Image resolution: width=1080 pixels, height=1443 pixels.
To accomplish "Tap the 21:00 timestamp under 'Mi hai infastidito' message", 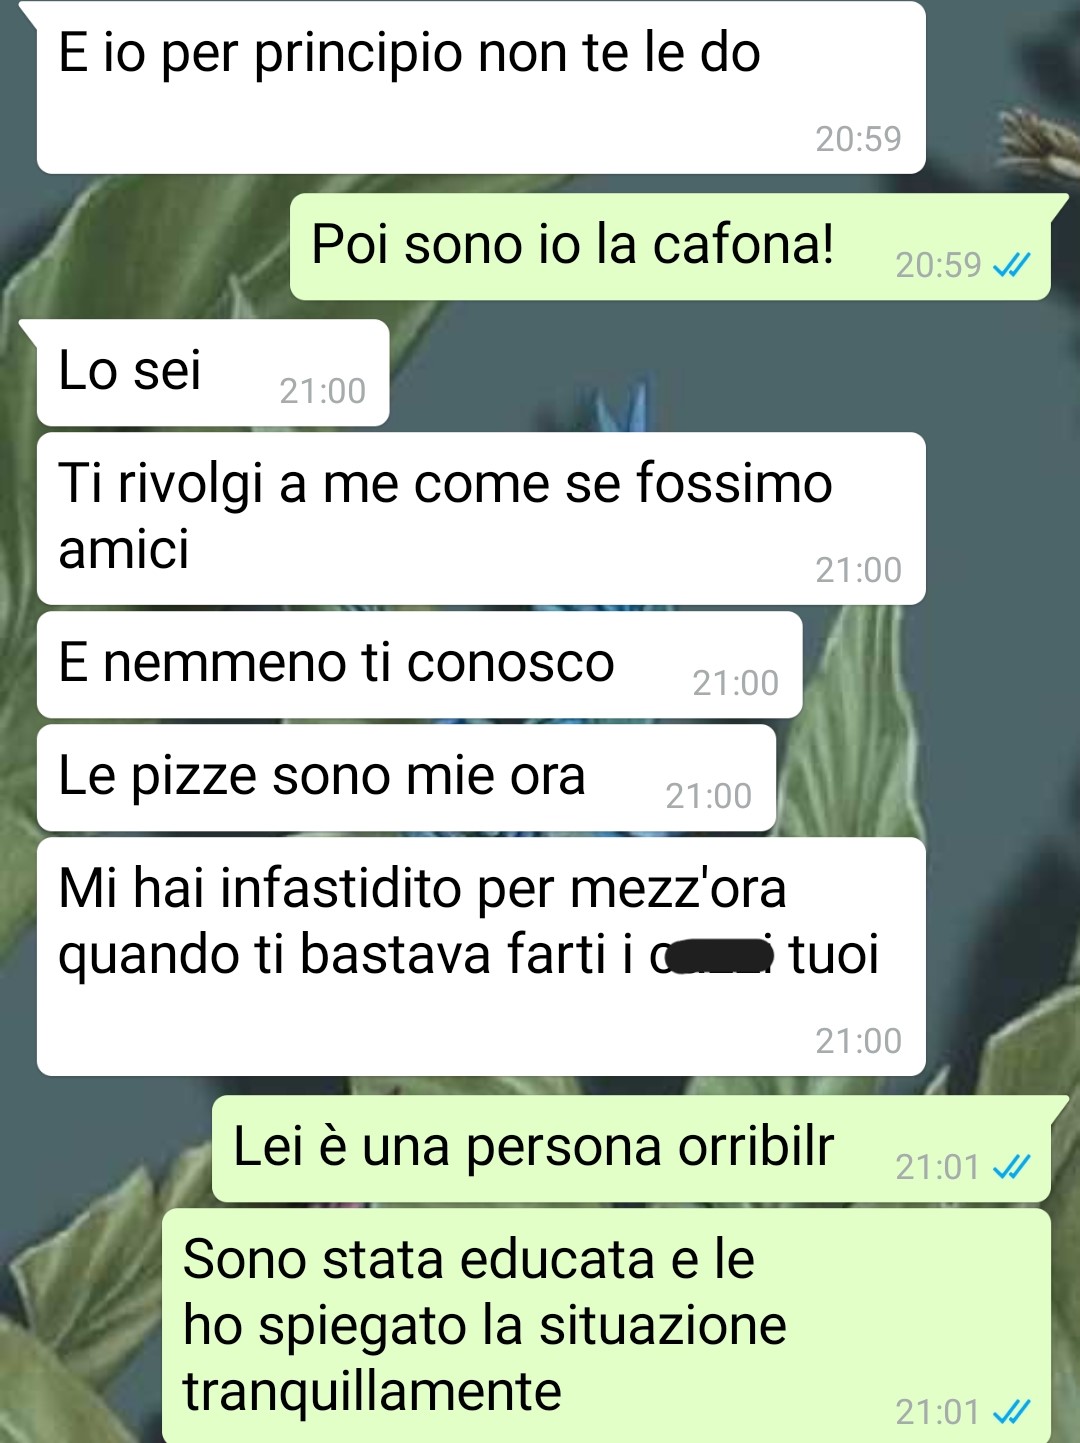I will 858,1041.
